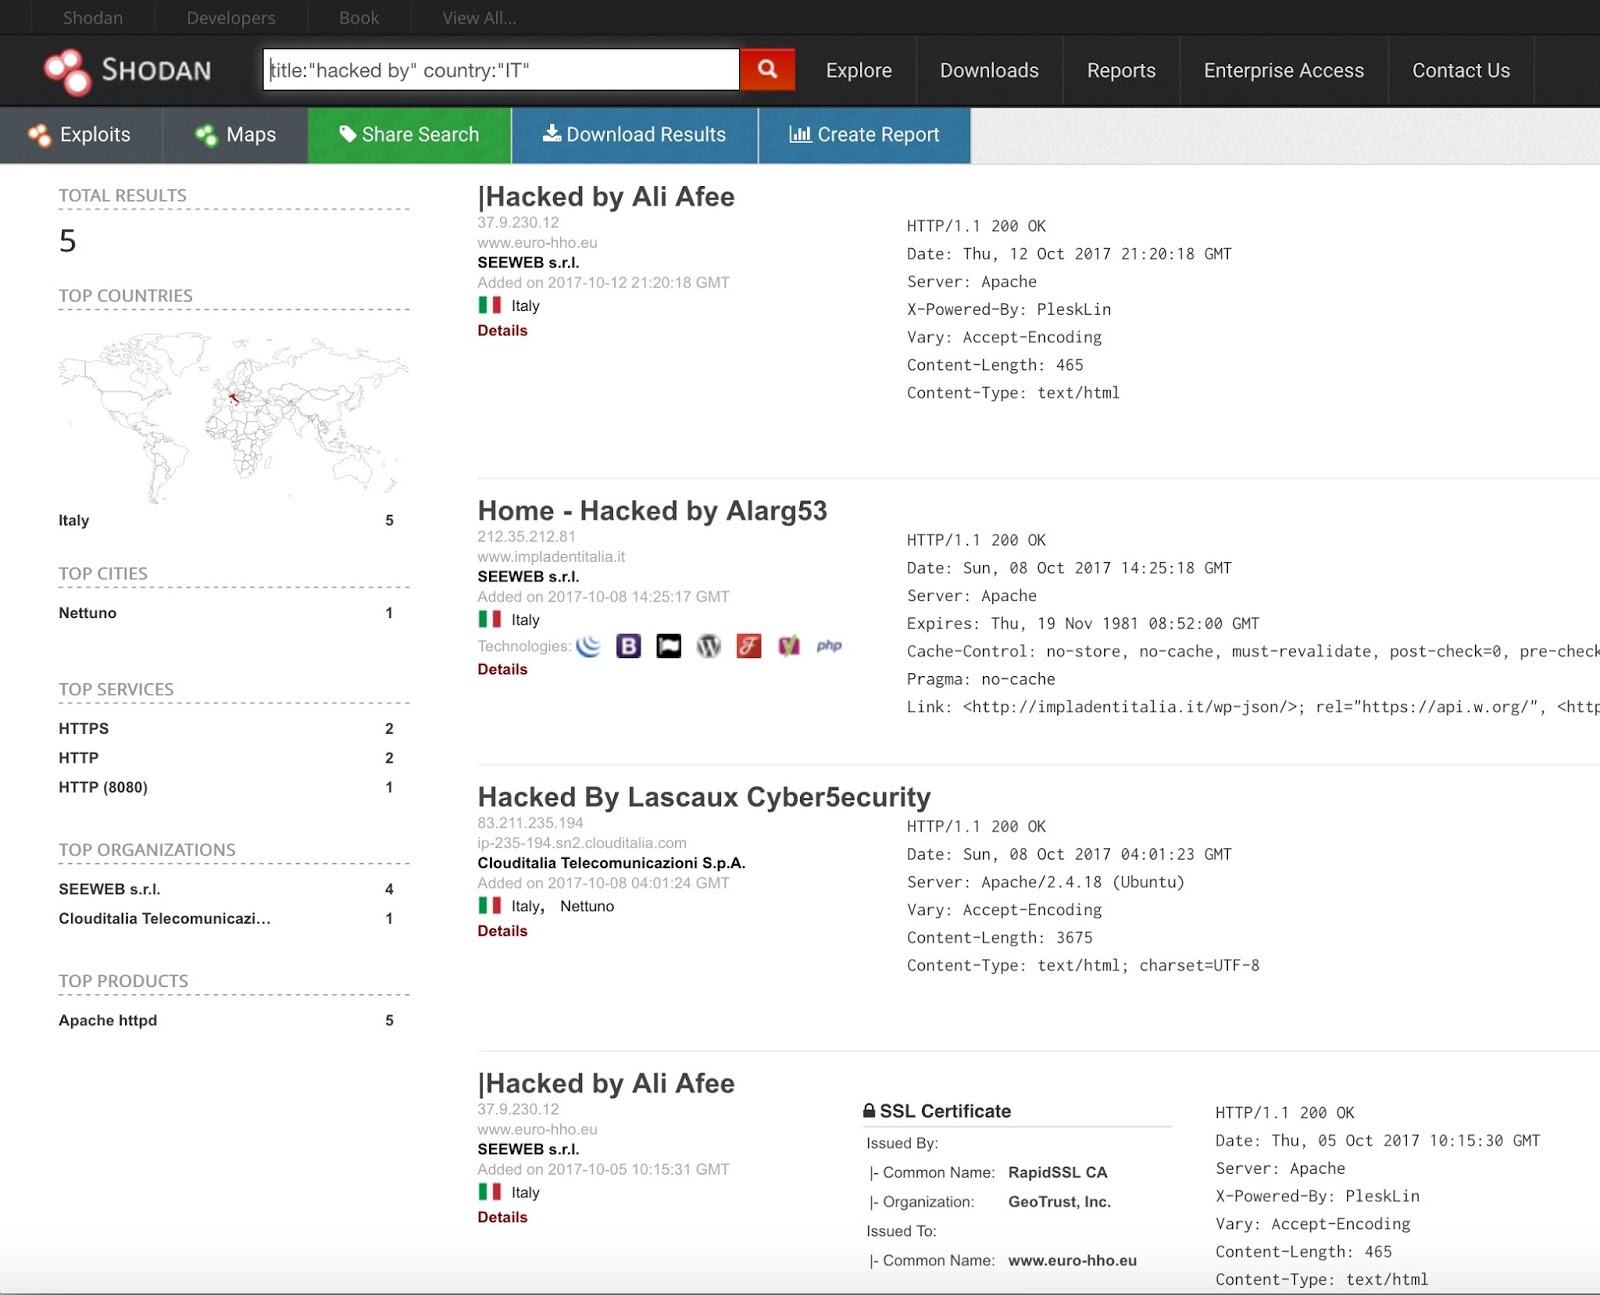Click the Font Awesome flag icon
The image size is (1600, 1295).
(x=668, y=646)
